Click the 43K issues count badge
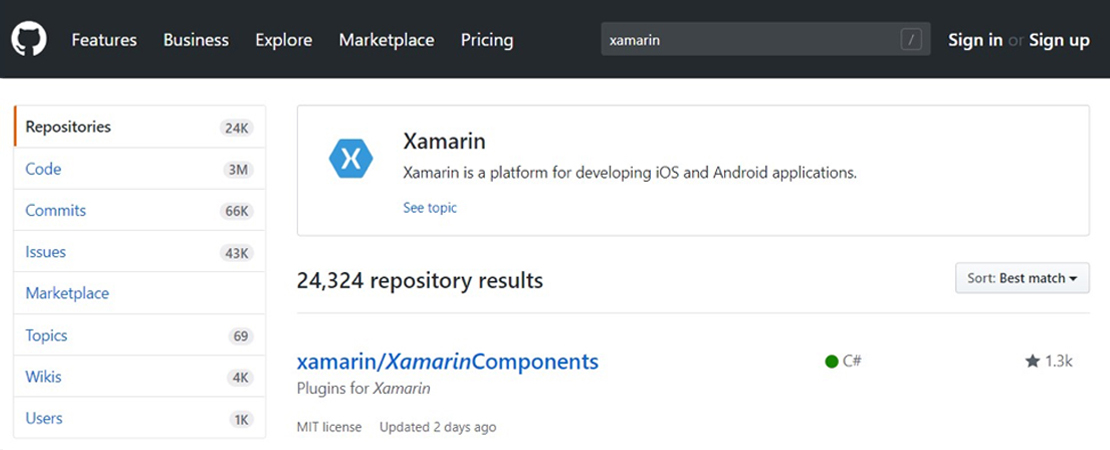 tap(236, 253)
